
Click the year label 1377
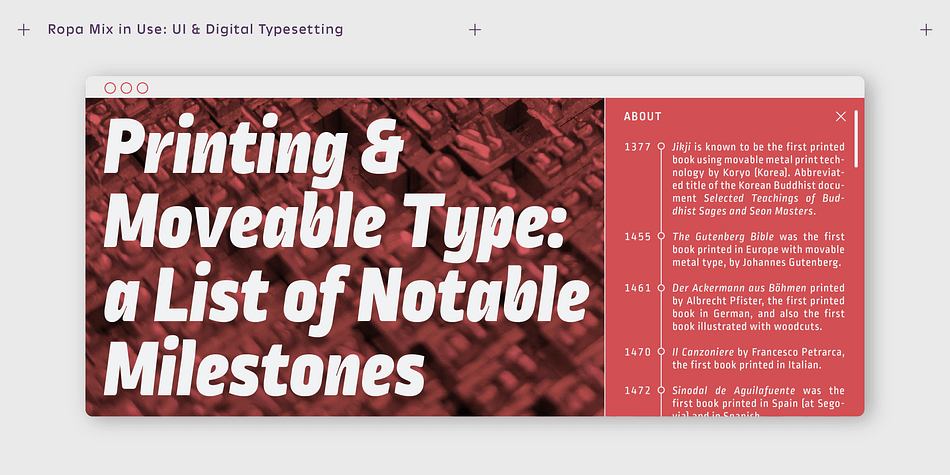coord(637,147)
